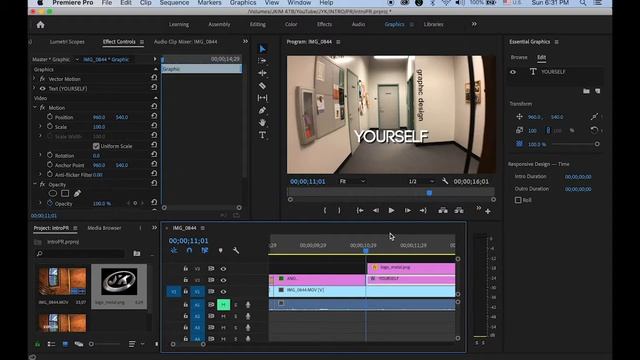Hide the YOURSELF layer in Essential Graphics
This screenshot has height=360, width=640.
point(513,72)
